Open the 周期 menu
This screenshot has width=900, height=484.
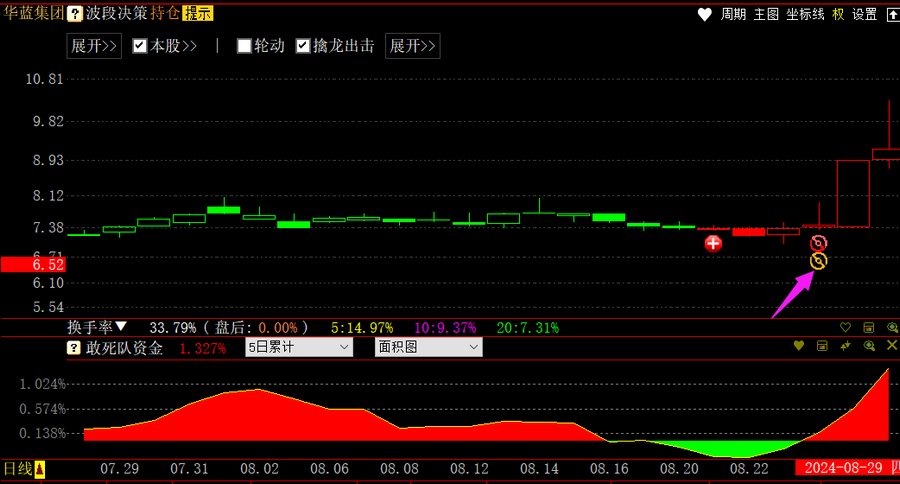click(x=733, y=14)
